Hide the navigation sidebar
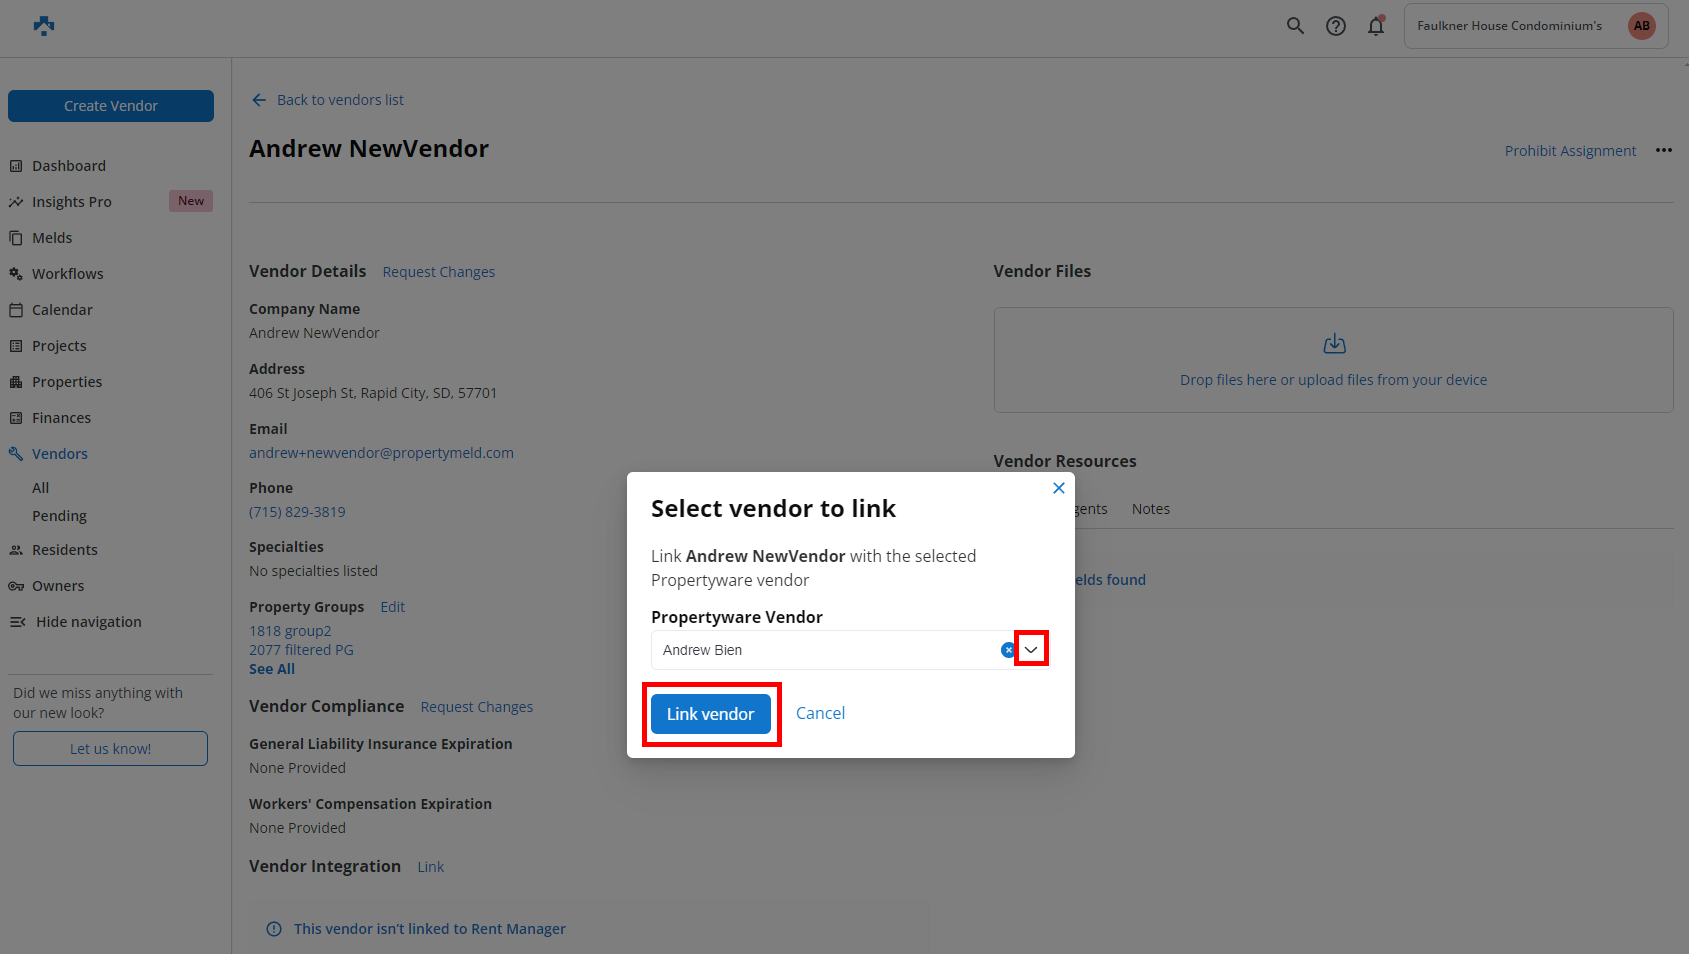 pos(88,622)
